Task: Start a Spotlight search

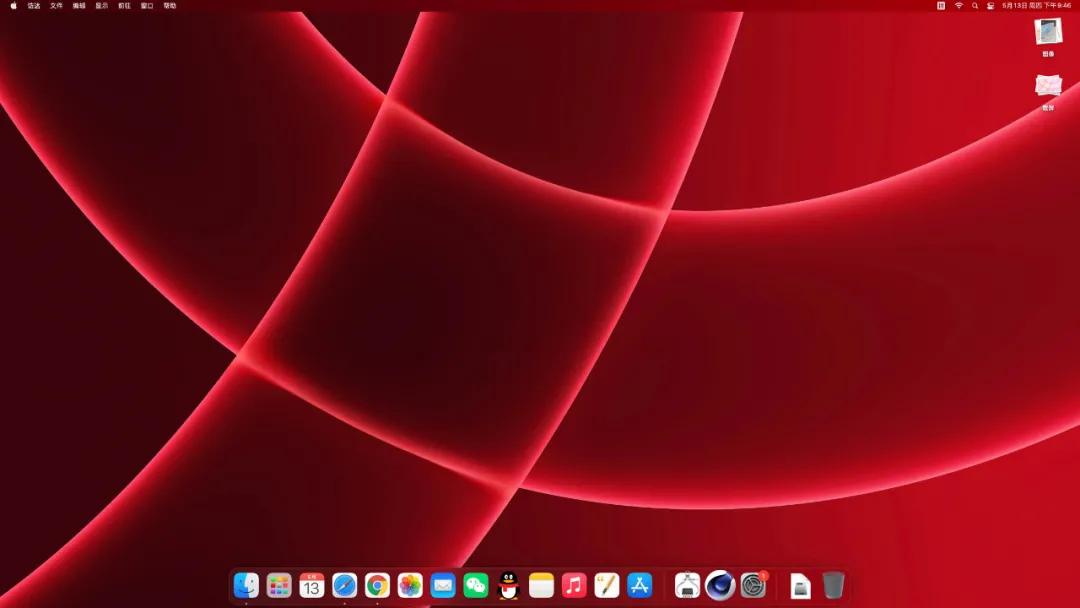Action: pyautogui.click(x=974, y=5)
